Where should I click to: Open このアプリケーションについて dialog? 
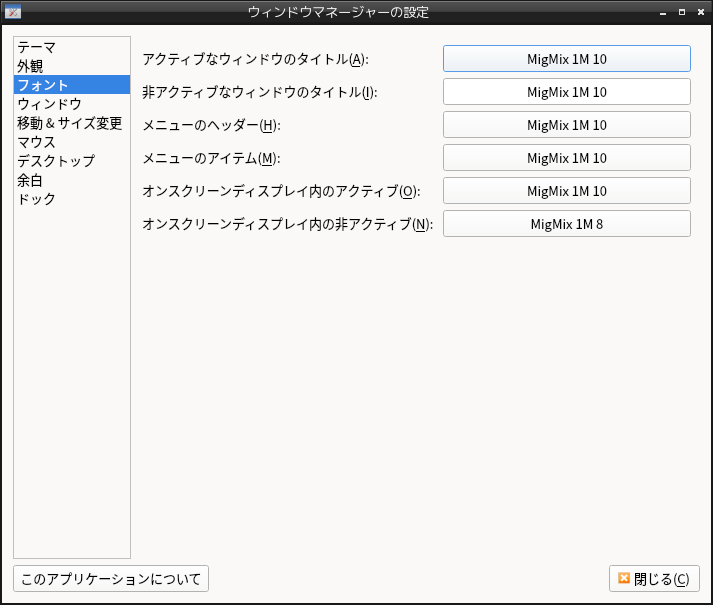pos(111,579)
